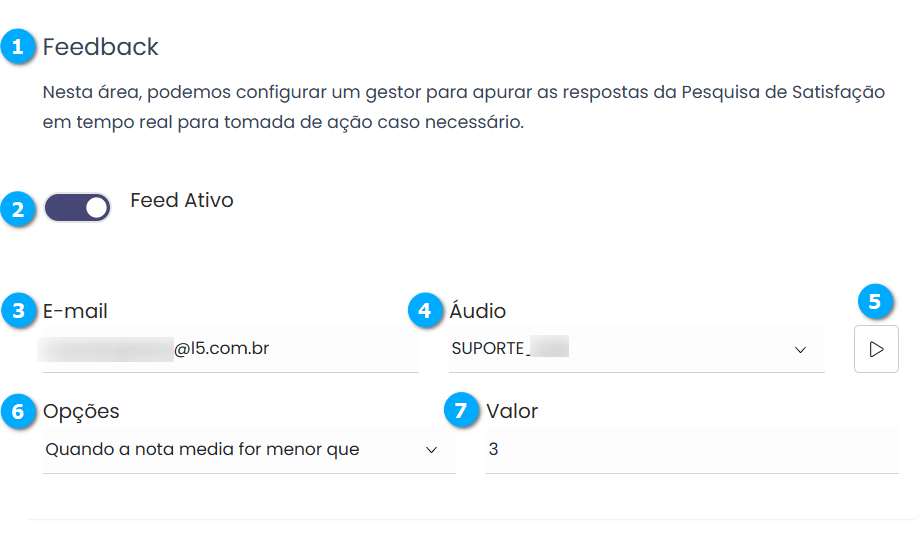Click the numbered badge 1 beside Feedback
This screenshot has width=919, height=551.
point(18,47)
